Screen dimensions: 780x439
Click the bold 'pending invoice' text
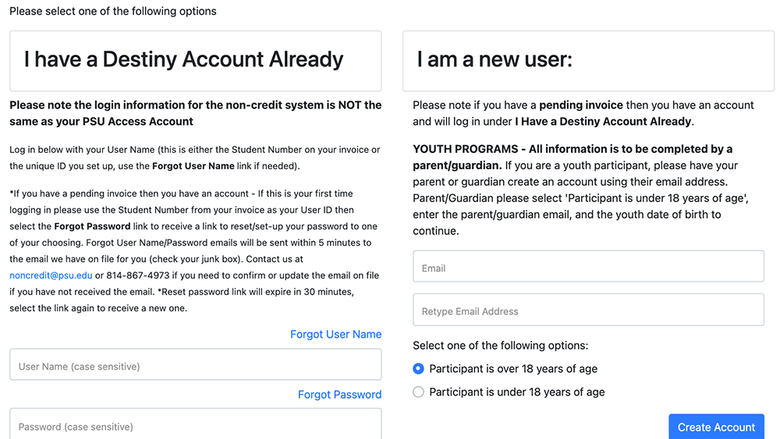[x=581, y=105]
